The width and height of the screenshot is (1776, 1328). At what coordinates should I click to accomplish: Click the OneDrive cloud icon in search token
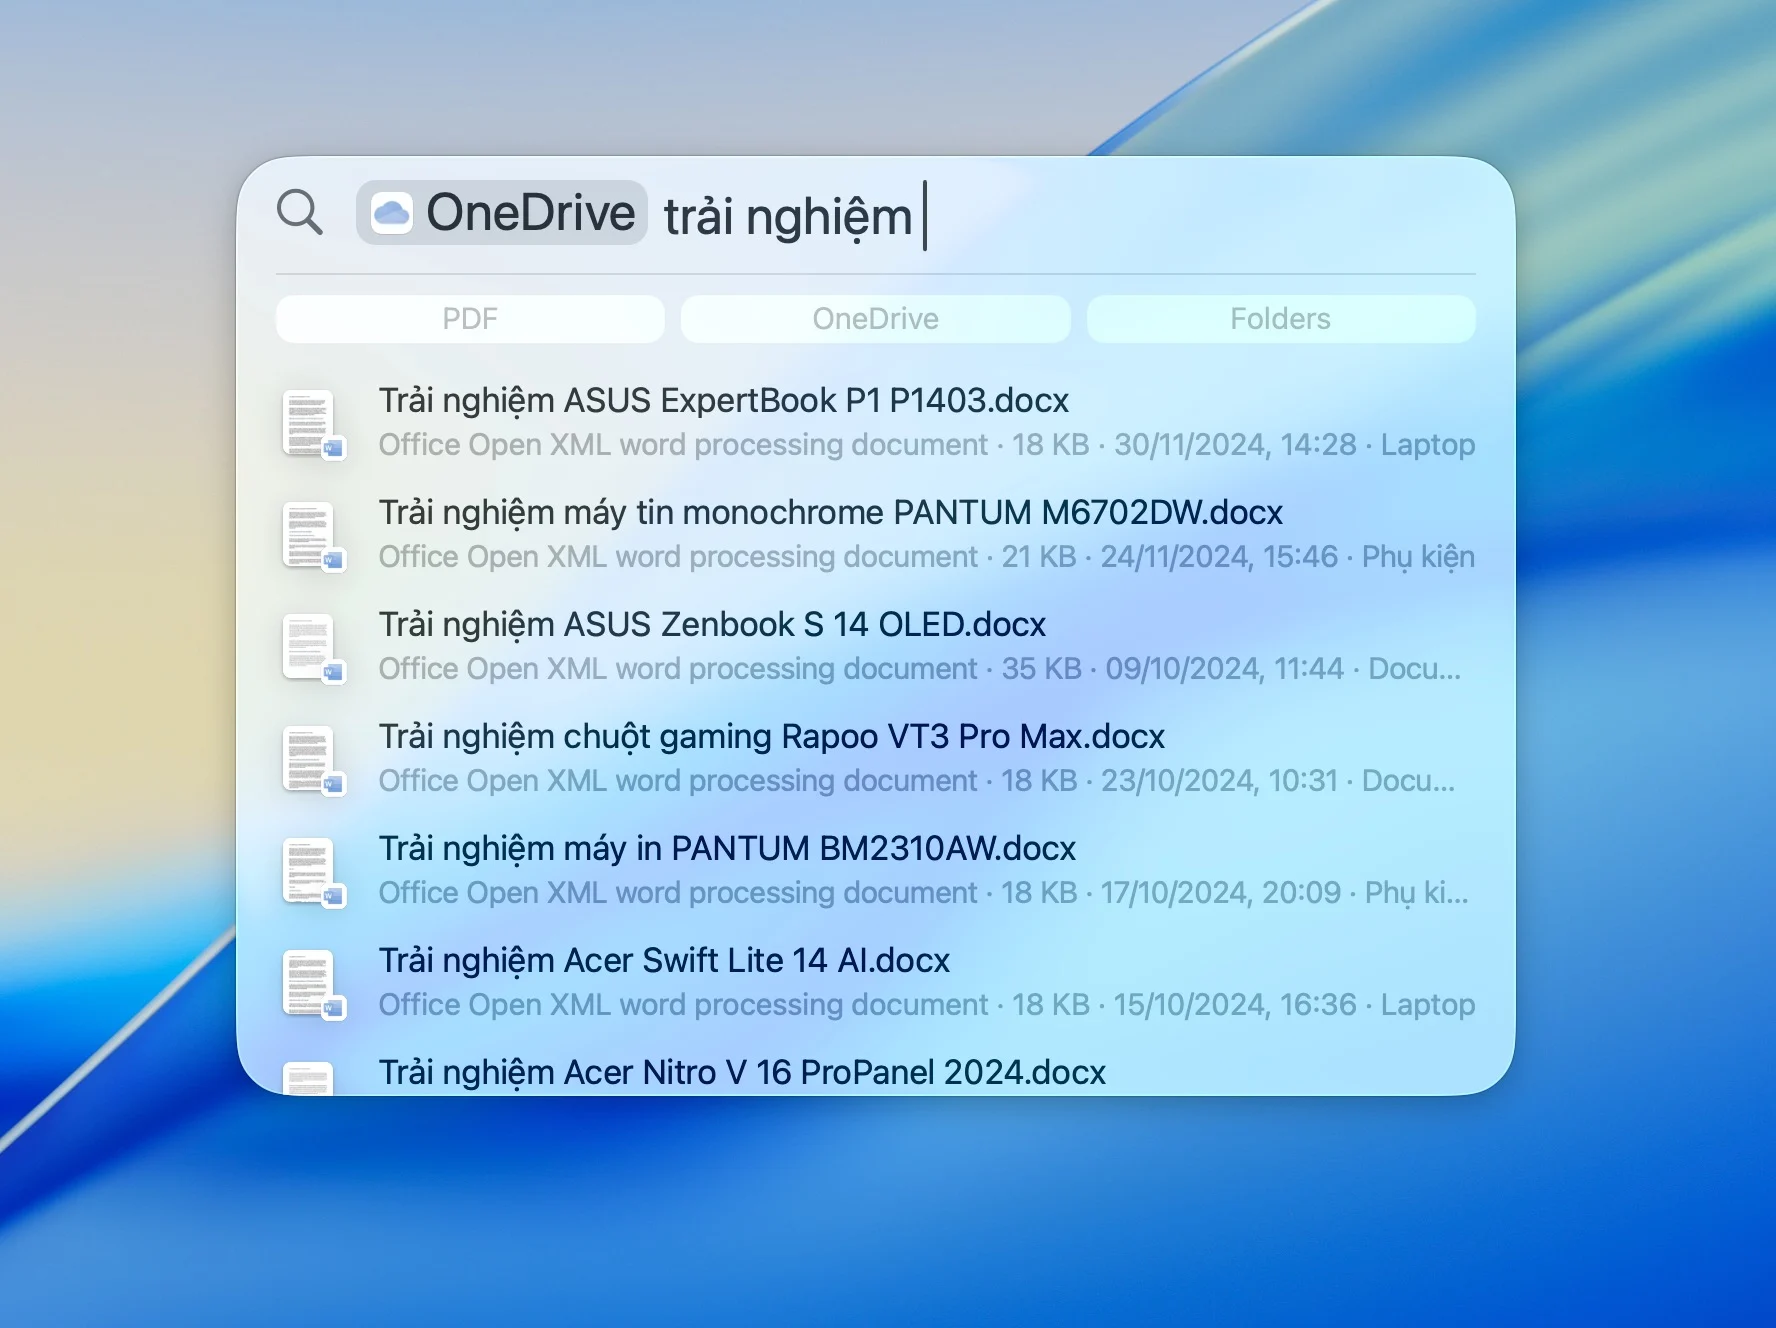391,213
